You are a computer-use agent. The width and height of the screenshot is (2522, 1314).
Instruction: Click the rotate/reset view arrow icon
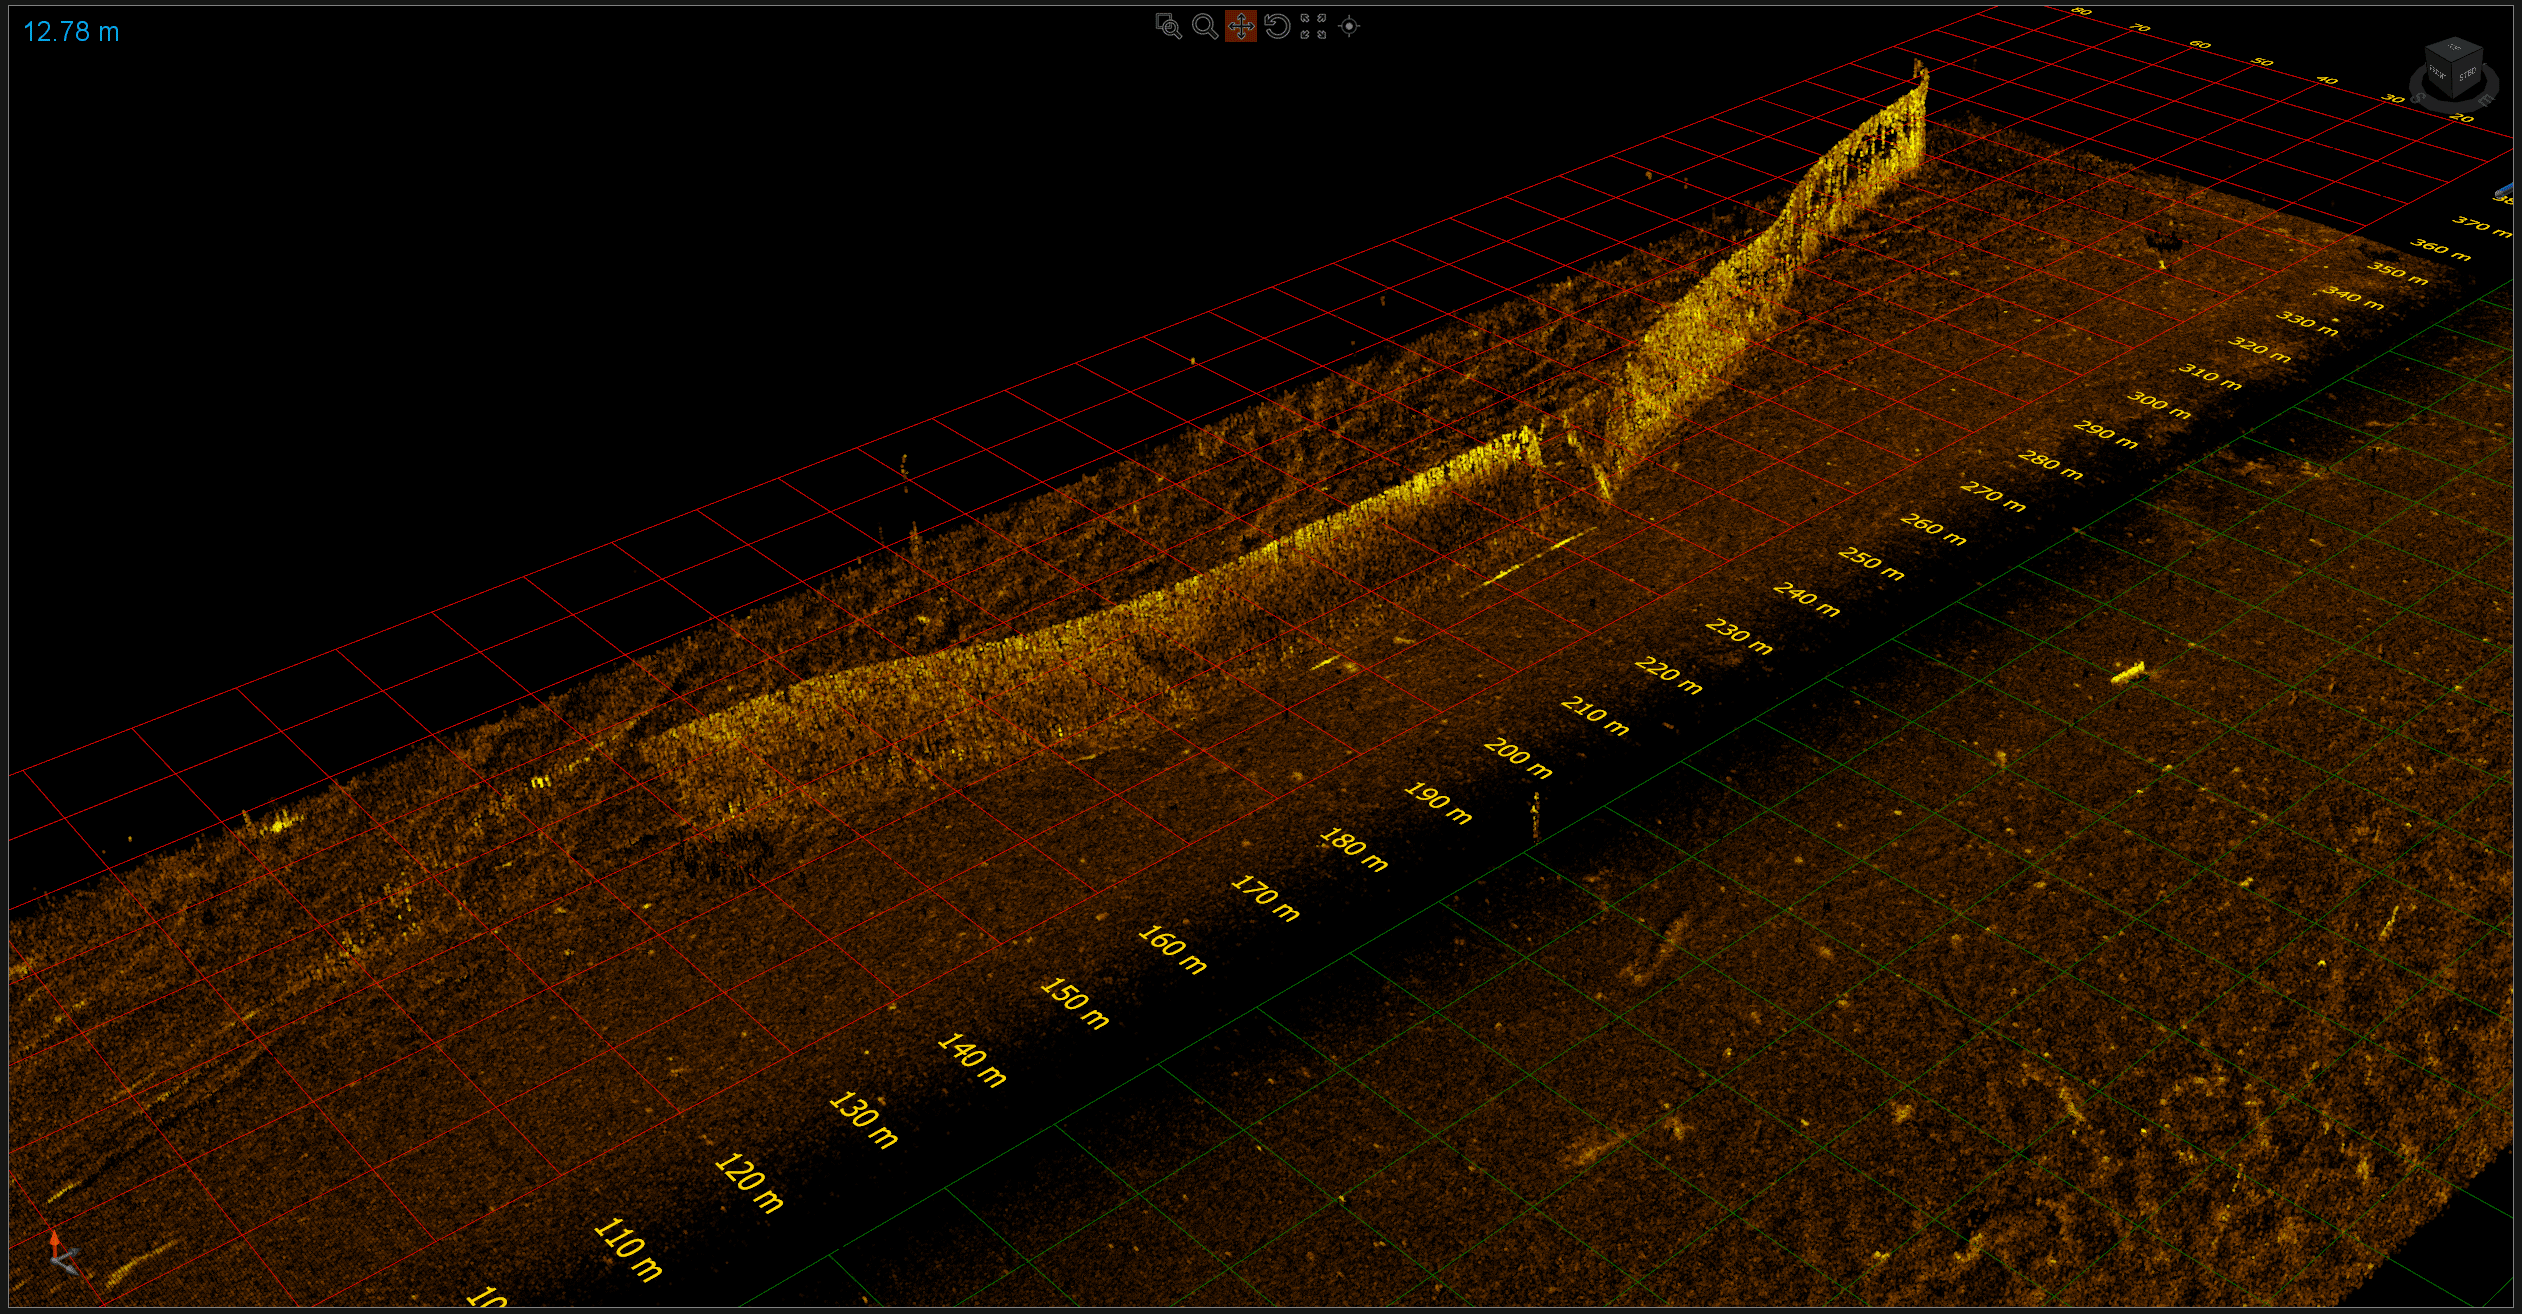click(1277, 27)
